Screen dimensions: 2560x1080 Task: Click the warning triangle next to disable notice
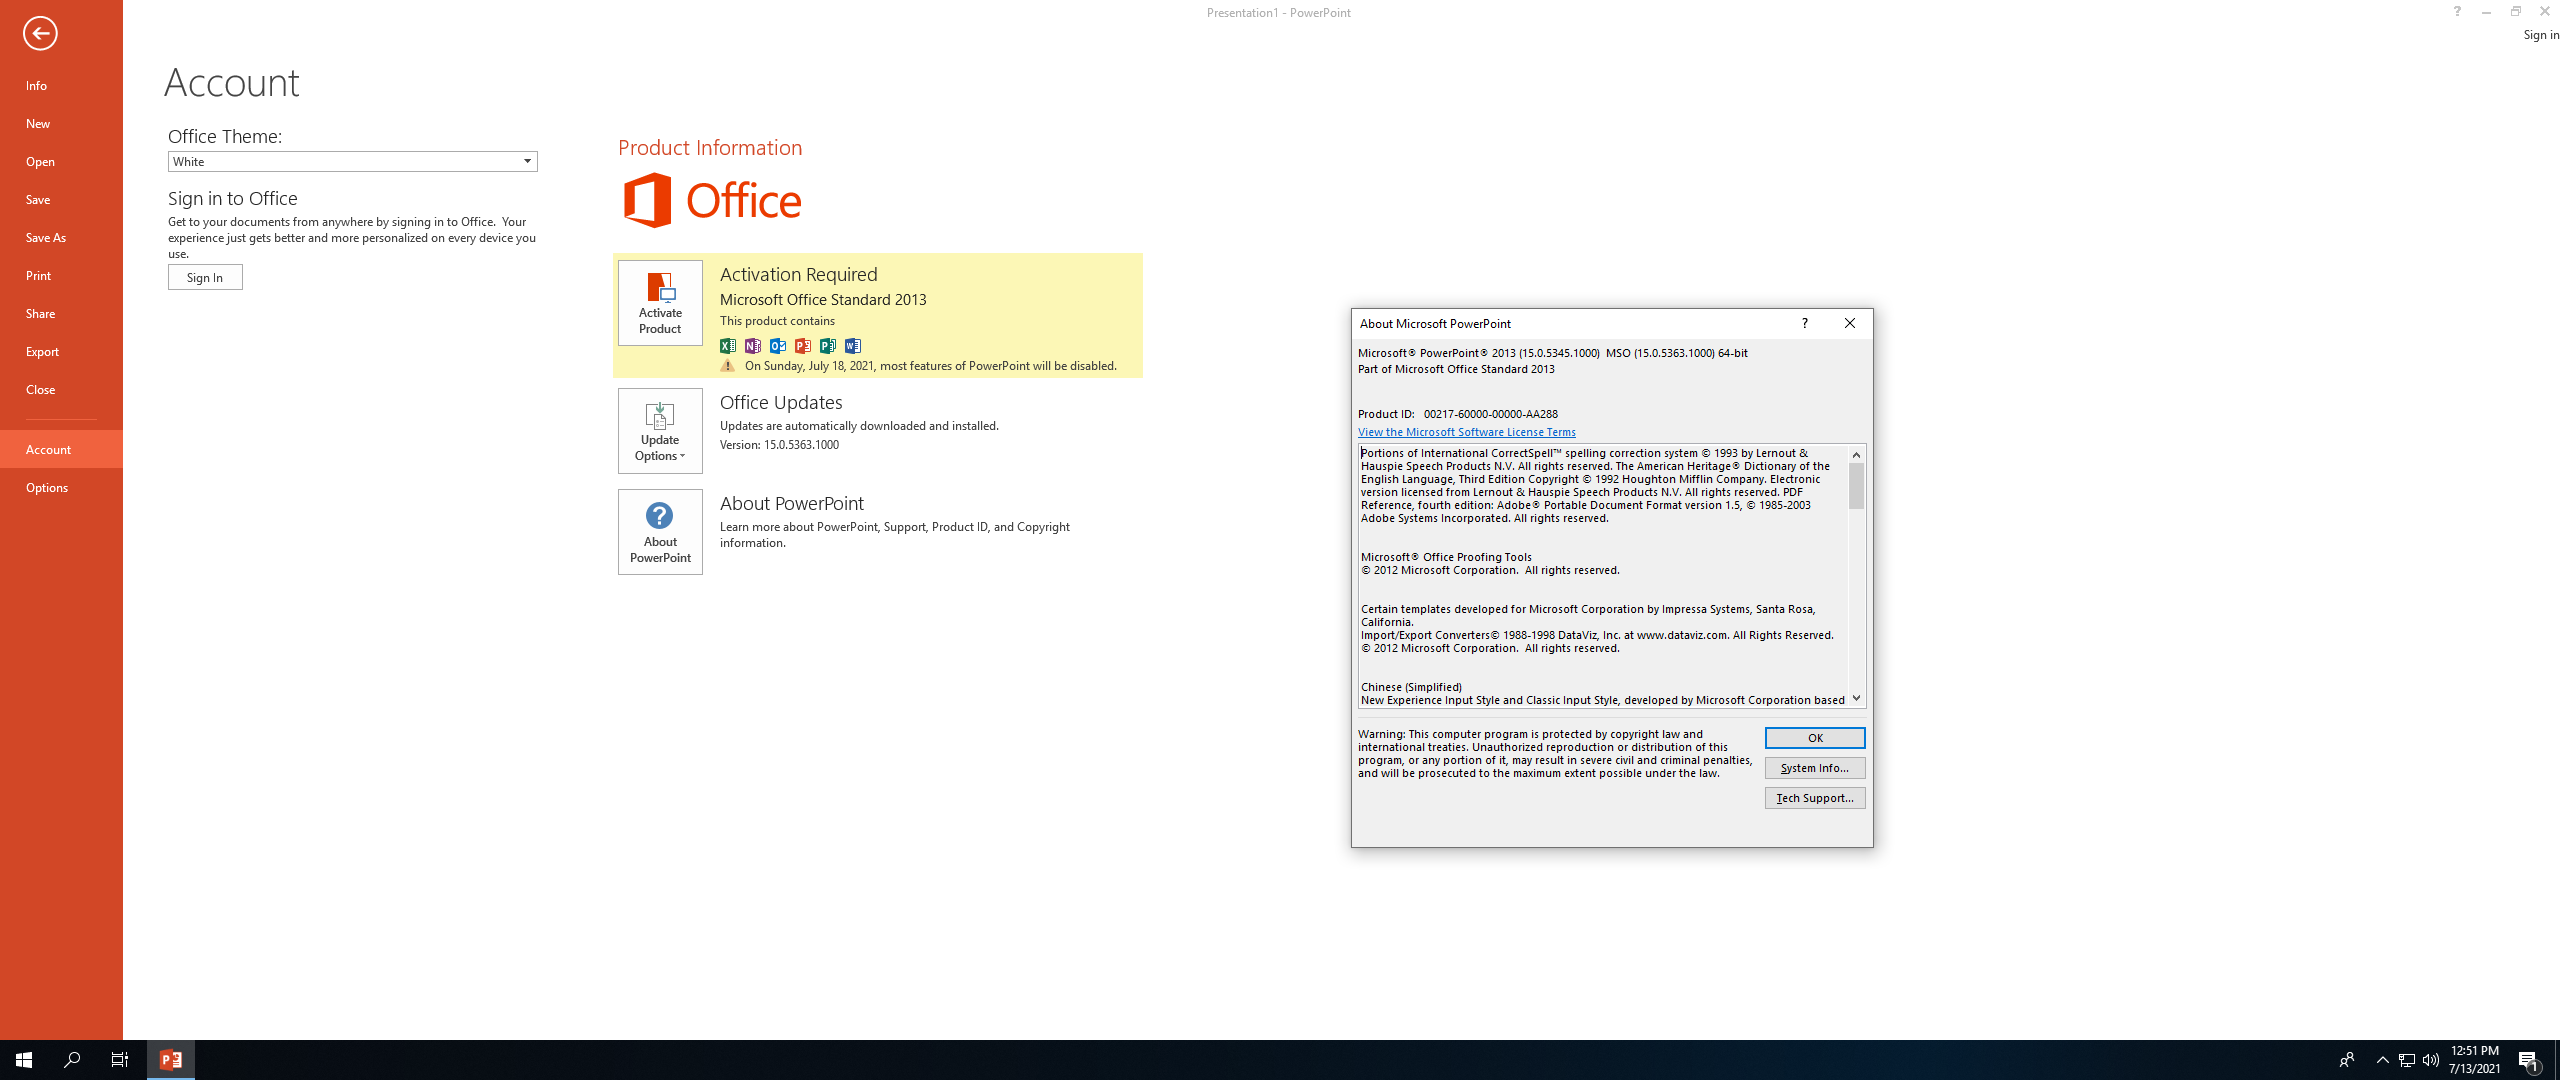pyautogui.click(x=728, y=366)
